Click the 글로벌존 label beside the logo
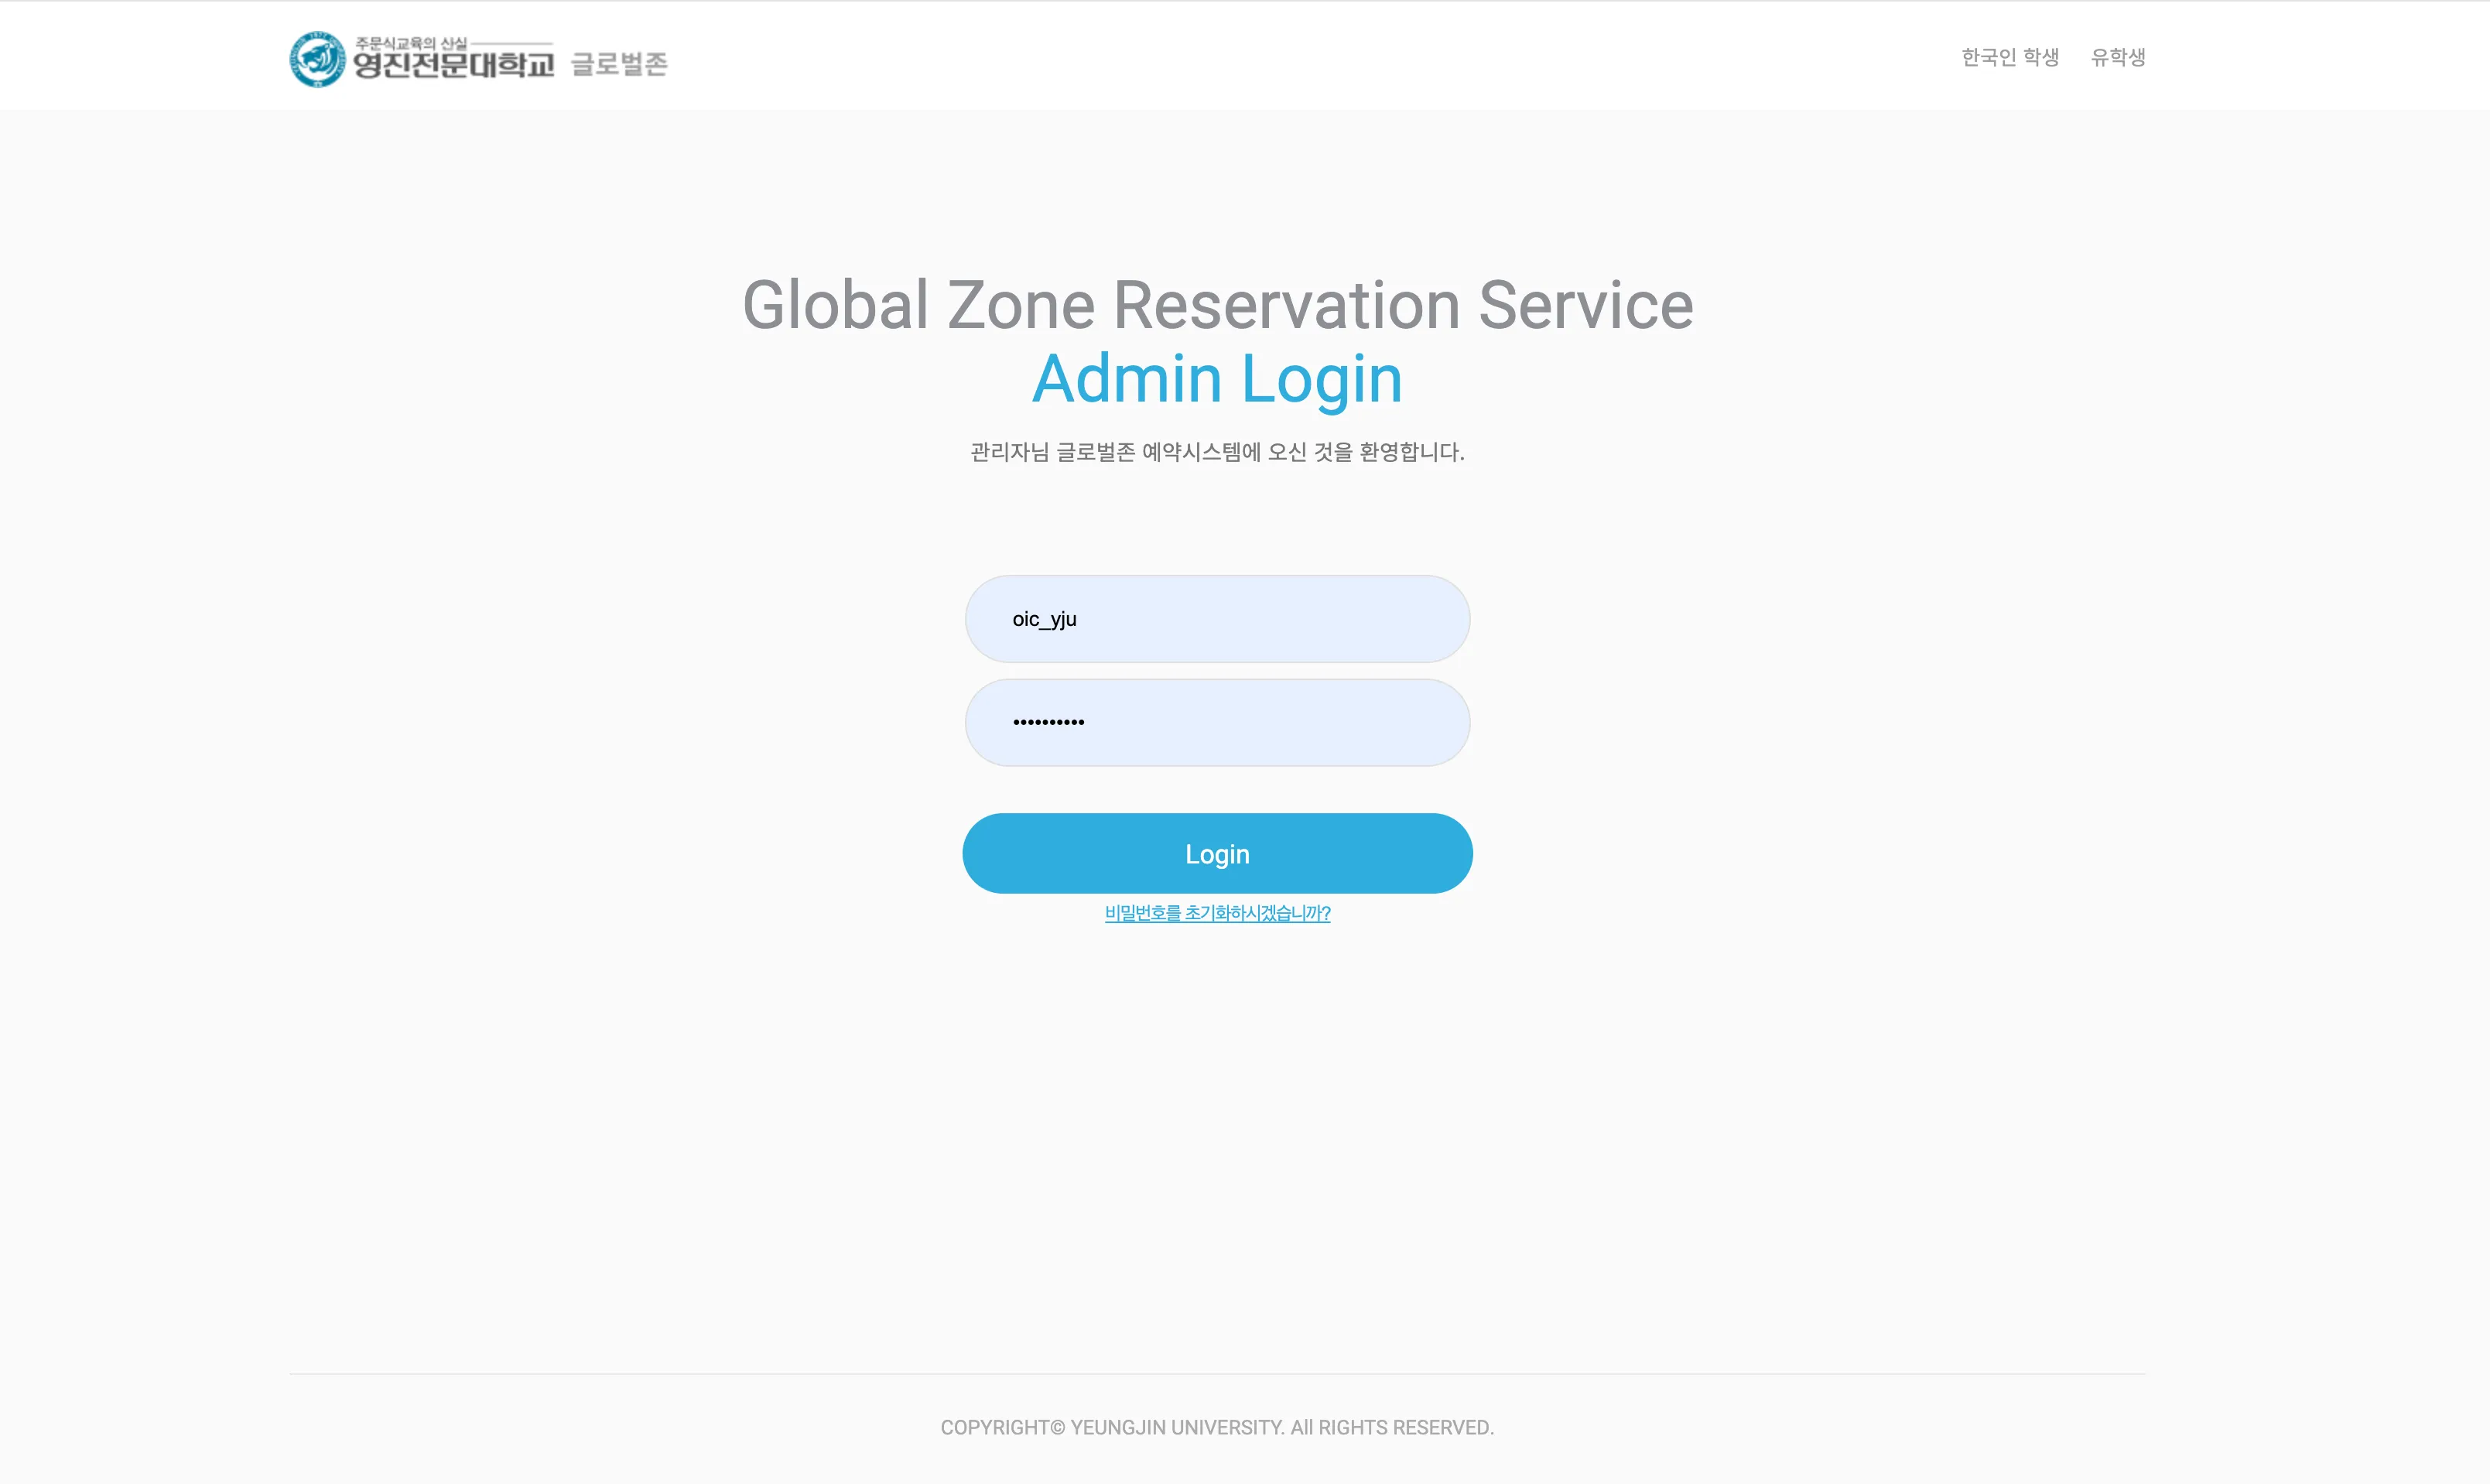Screen dimensions: 2490x1484 pyautogui.click(x=619, y=64)
